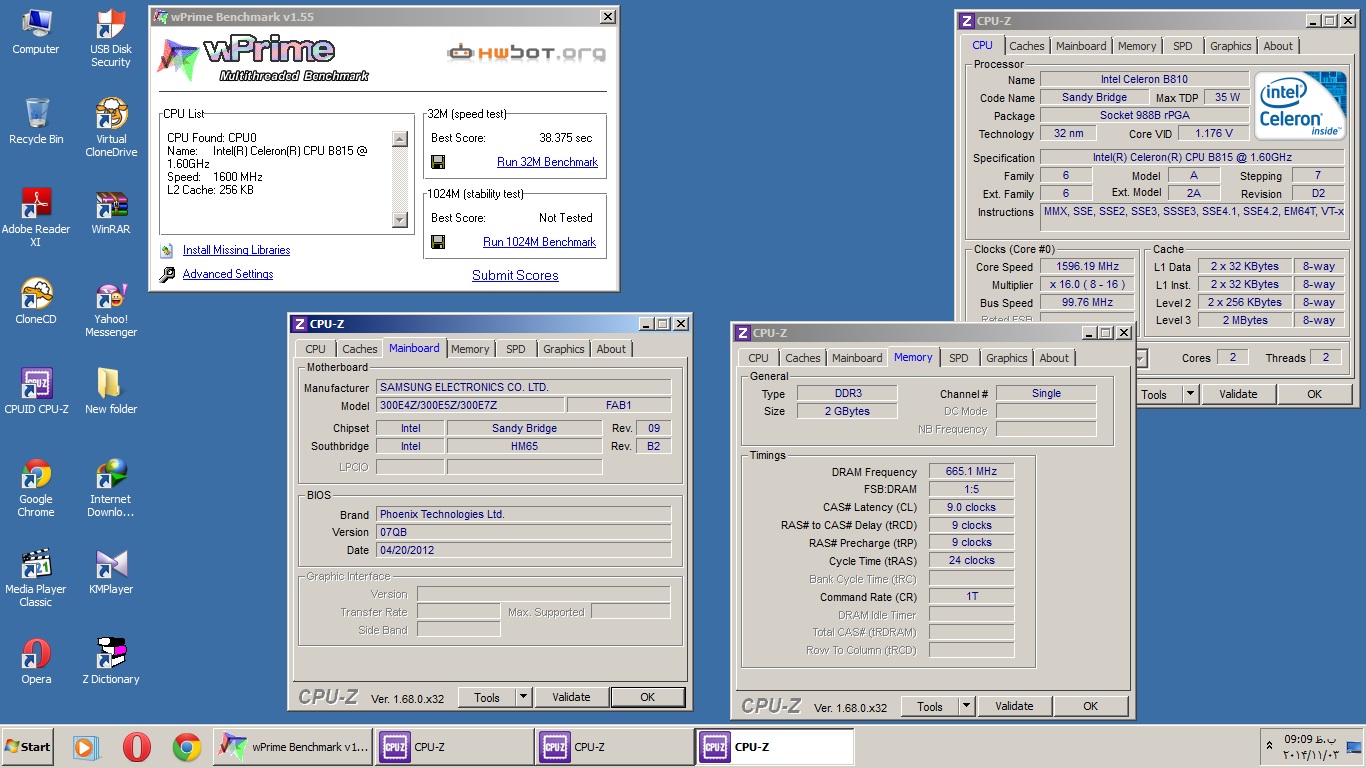
Task: Launch Yahoo! Messenger shortcut
Action: pos(111,308)
